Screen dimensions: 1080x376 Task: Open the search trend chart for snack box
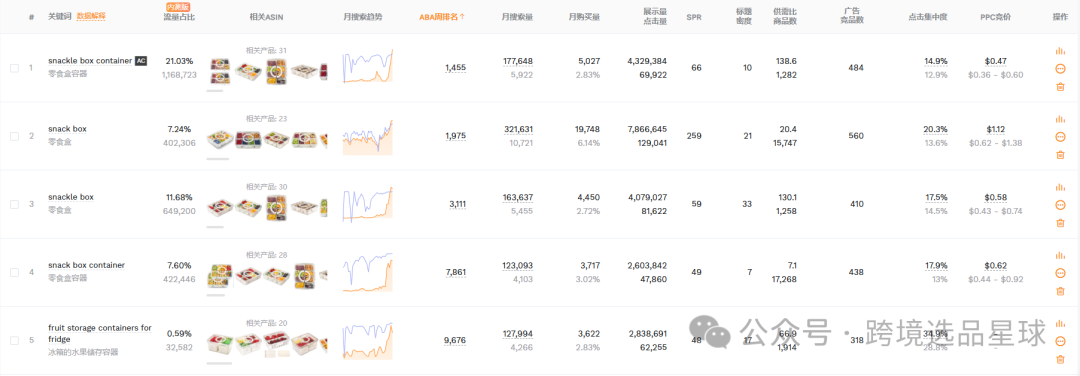pos(368,136)
